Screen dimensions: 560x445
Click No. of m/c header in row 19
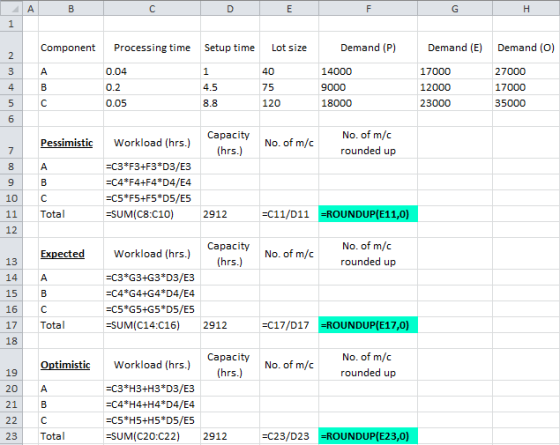(x=289, y=365)
